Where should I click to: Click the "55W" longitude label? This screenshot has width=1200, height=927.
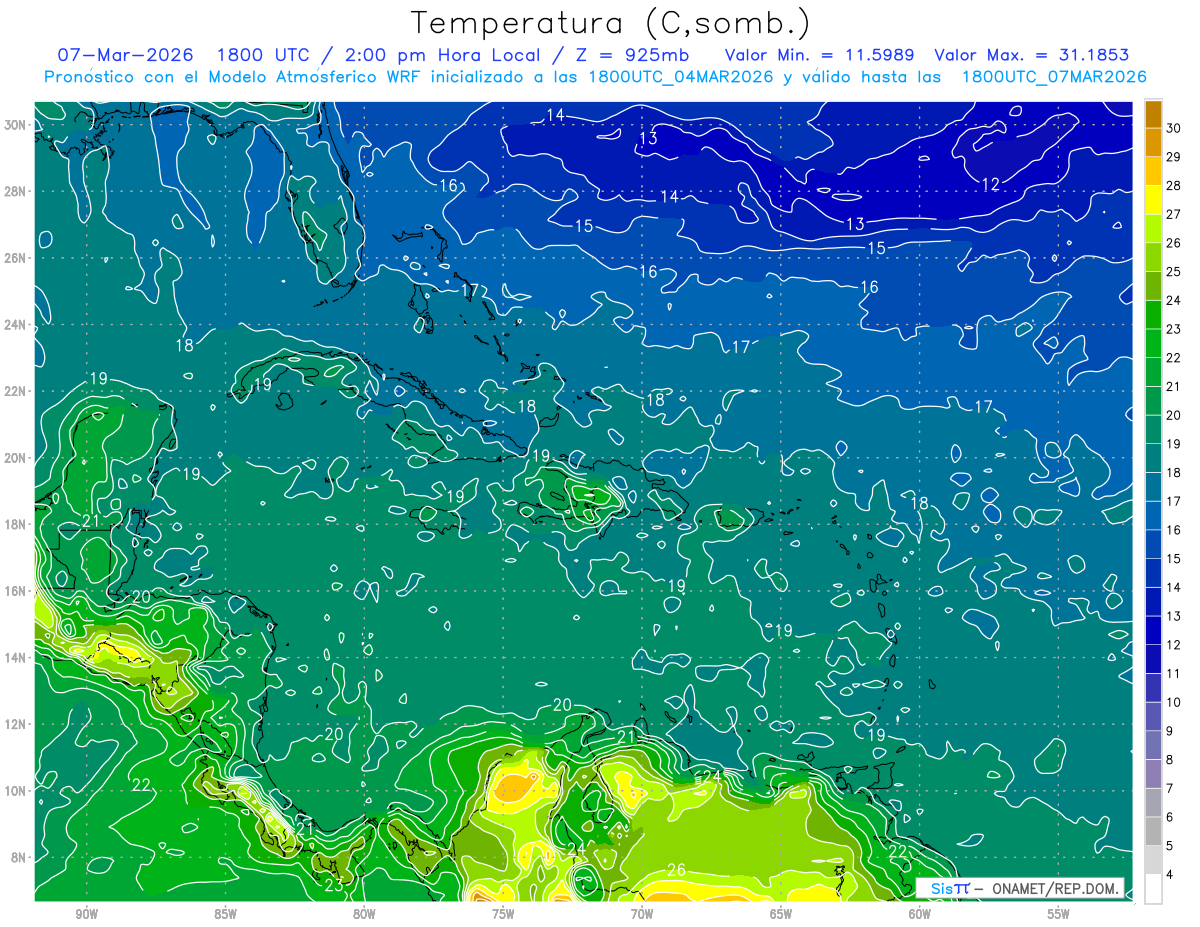click(1059, 914)
